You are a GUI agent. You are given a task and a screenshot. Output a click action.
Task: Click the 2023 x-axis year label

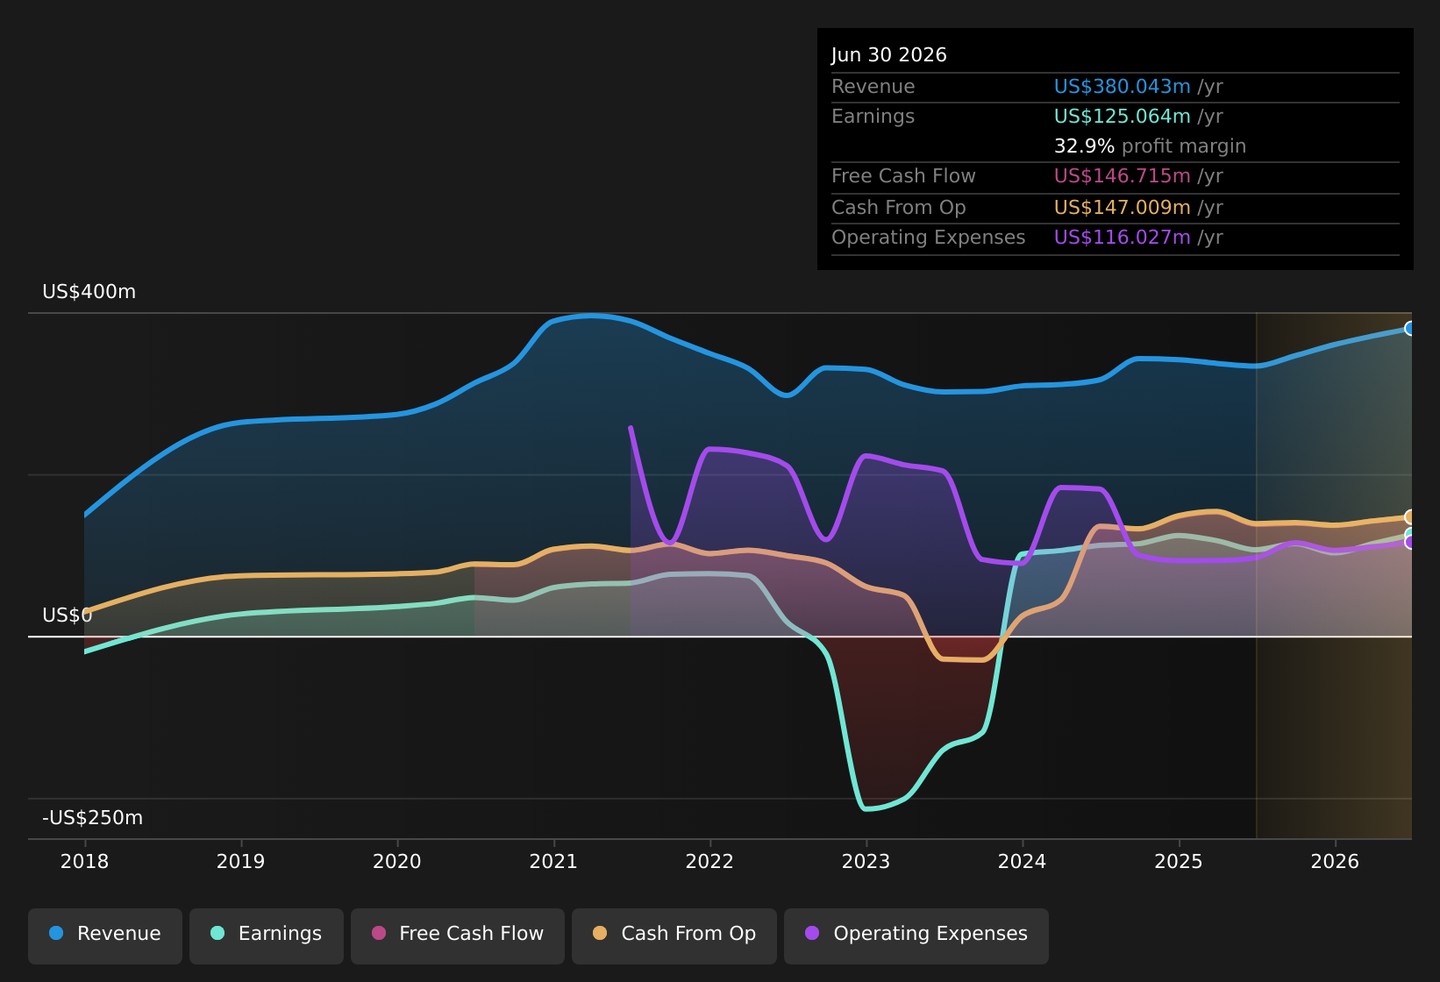(x=866, y=861)
